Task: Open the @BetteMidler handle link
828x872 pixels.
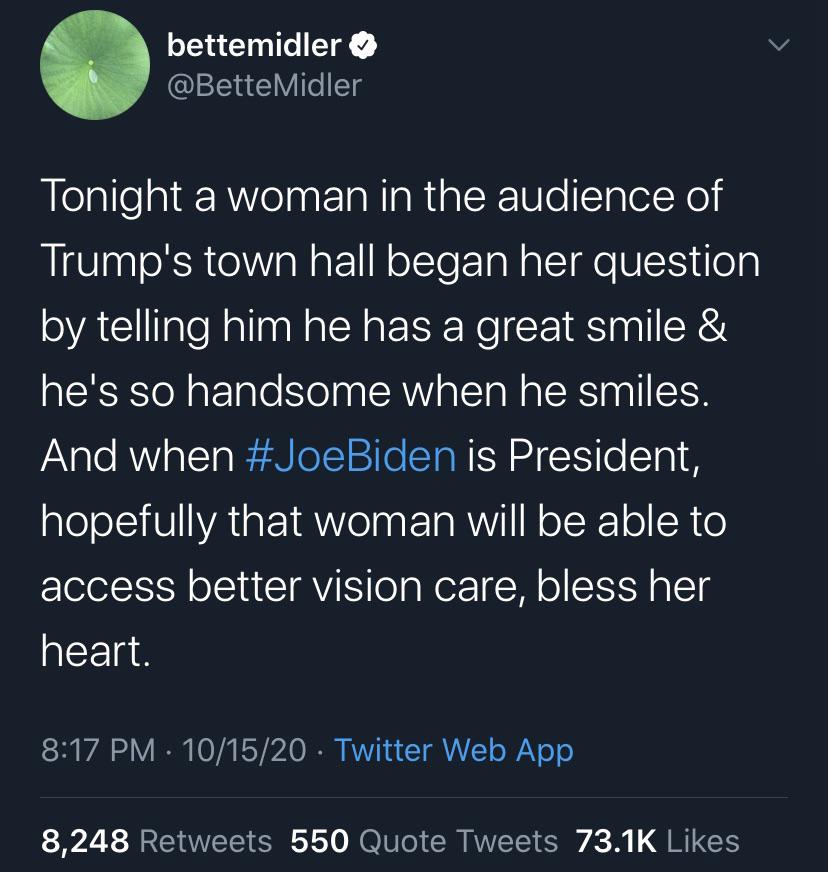Action: [264, 85]
